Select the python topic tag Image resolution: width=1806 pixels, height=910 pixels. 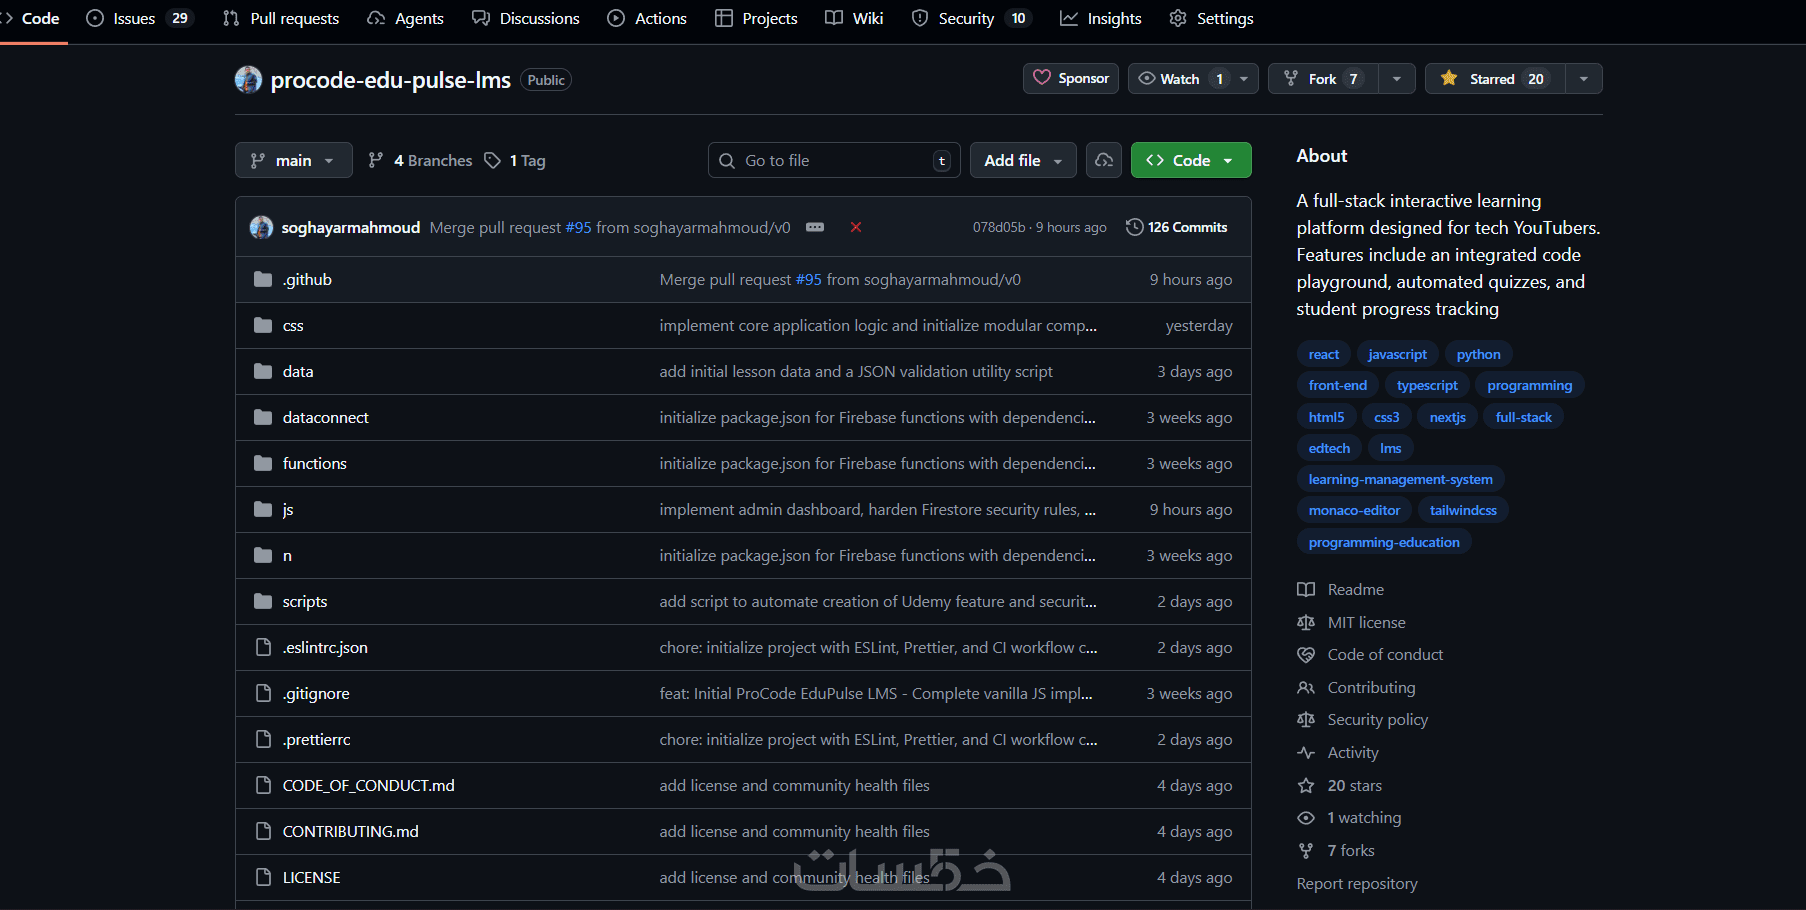click(1478, 354)
